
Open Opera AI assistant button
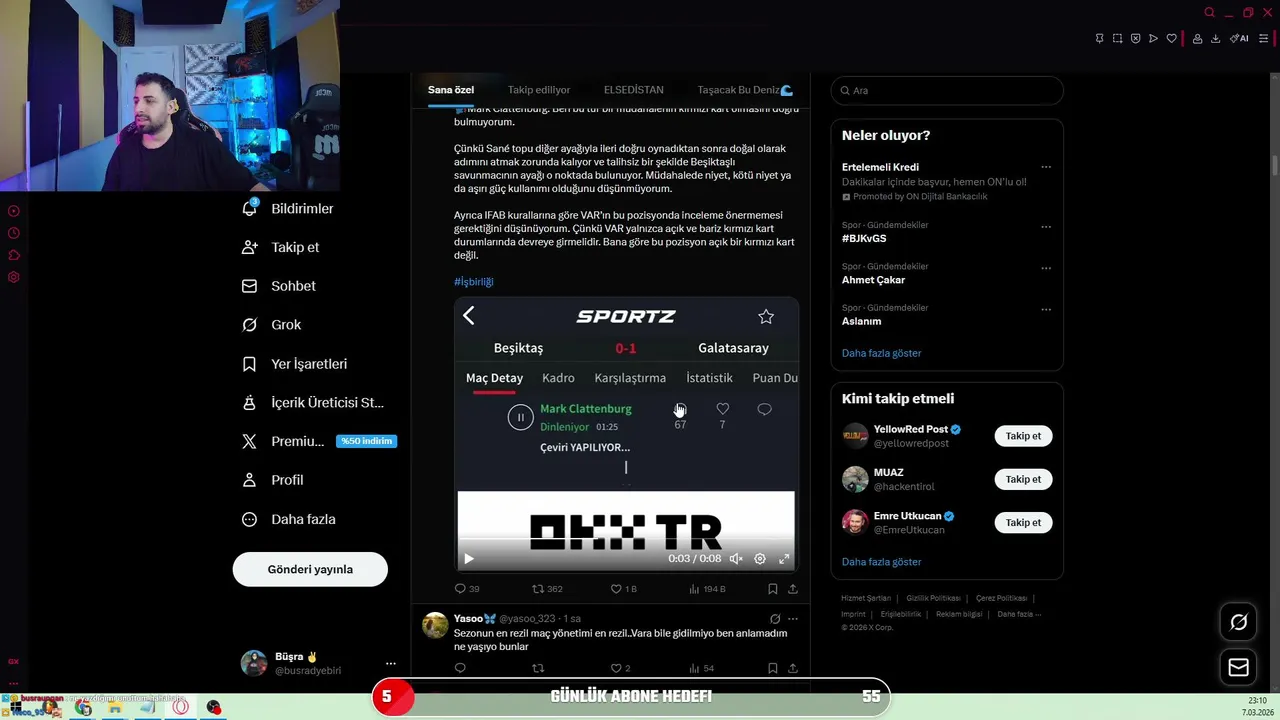[x=1239, y=38]
